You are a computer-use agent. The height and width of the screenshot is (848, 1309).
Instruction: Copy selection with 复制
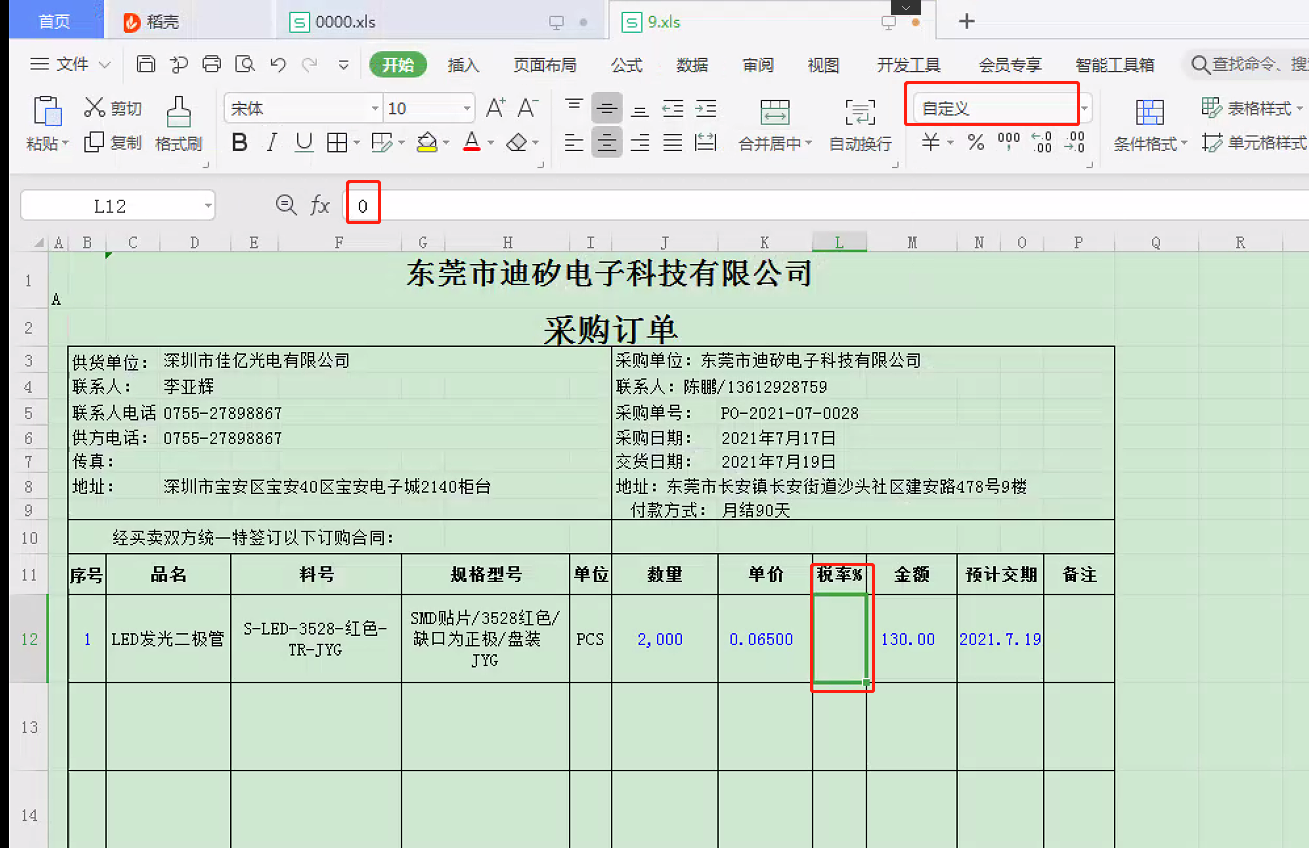113,143
